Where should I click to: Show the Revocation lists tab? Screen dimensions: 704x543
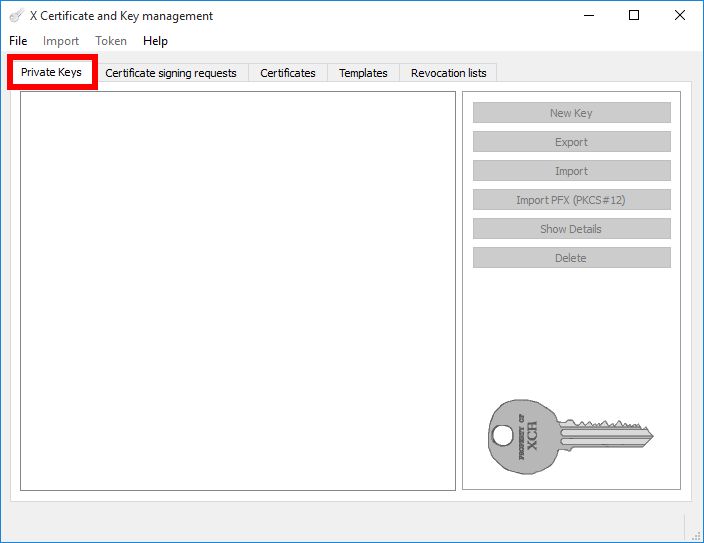click(448, 73)
